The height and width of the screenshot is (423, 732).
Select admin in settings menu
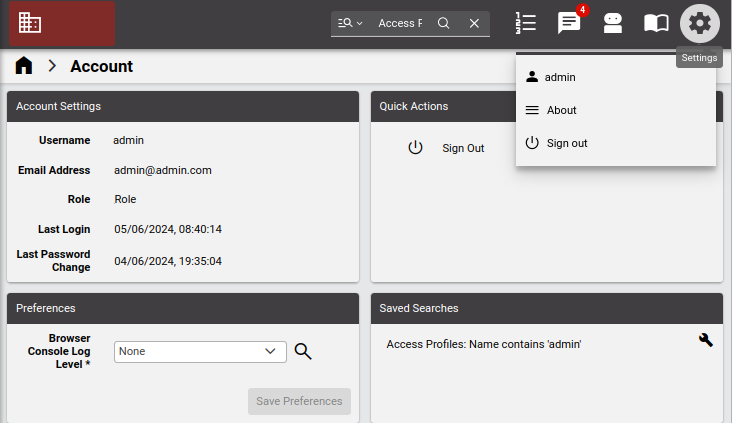point(559,77)
